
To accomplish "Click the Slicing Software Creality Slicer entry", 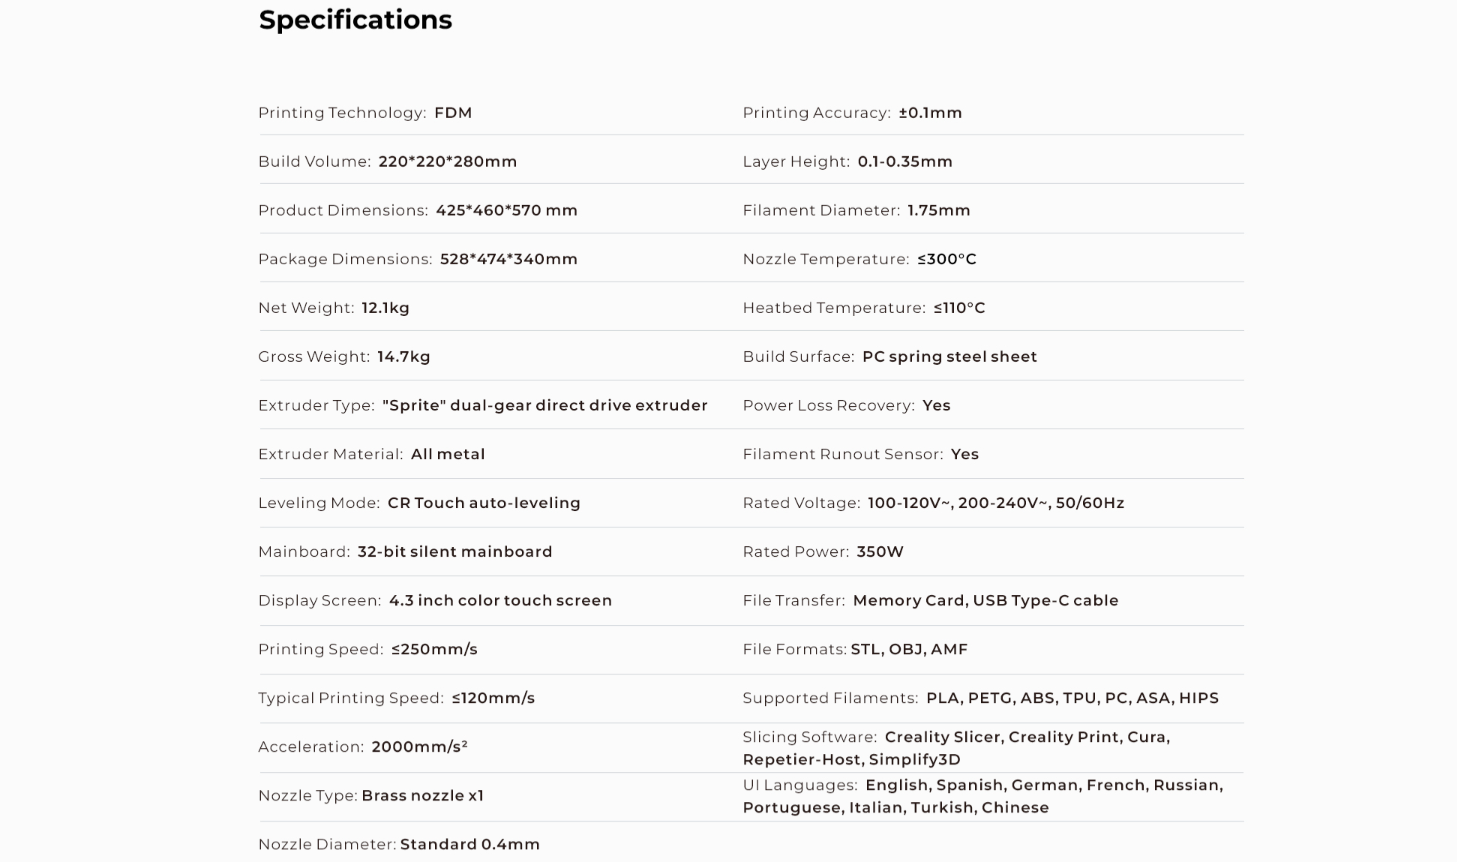I will (x=942, y=737).
